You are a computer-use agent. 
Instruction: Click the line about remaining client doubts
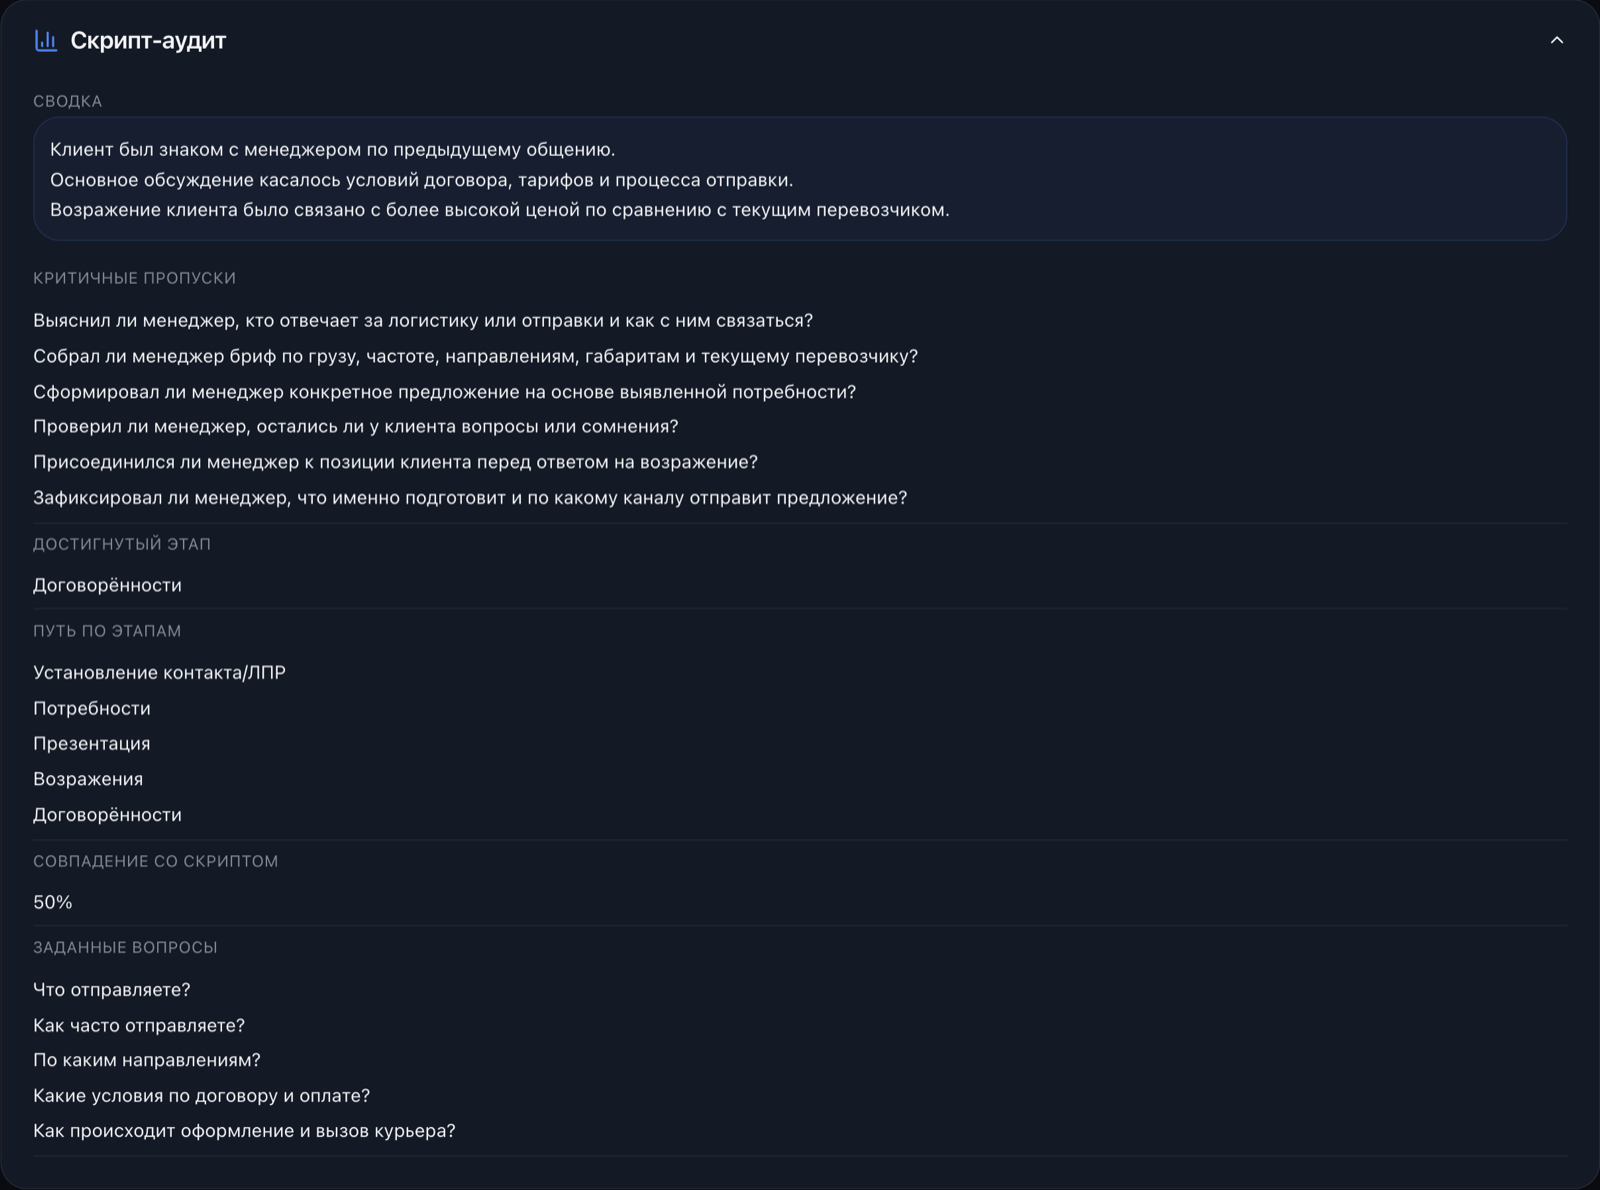(355, 426)
